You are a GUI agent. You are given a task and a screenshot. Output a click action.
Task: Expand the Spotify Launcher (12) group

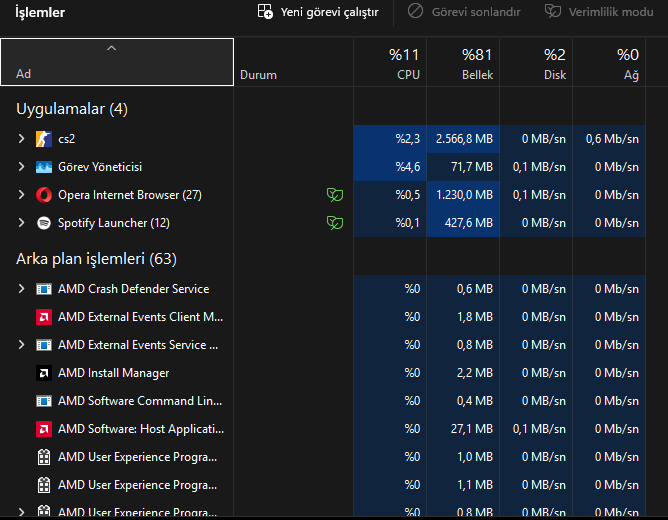pos(21,223)
